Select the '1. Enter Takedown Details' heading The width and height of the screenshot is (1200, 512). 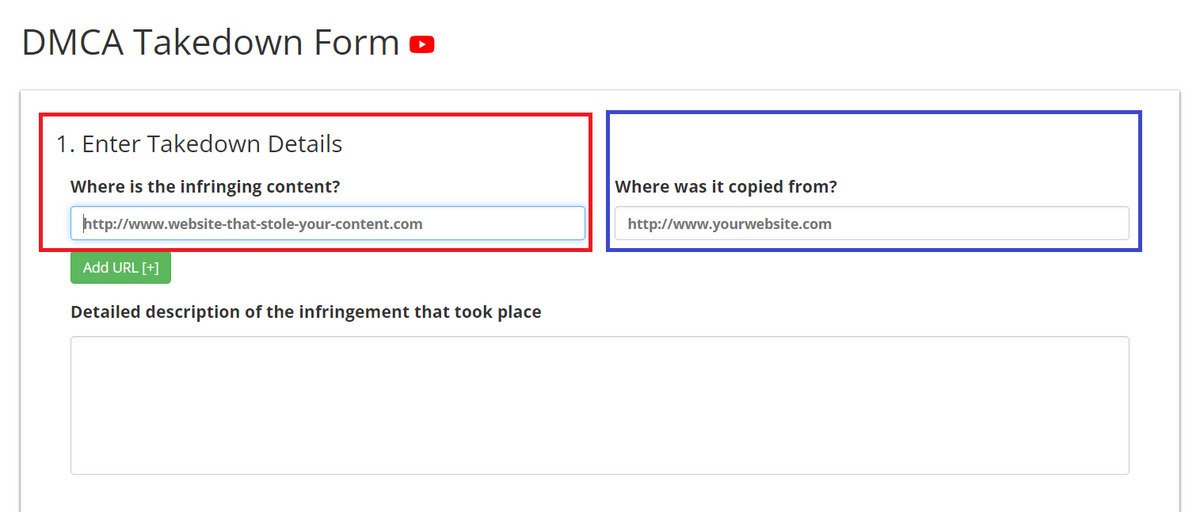coord(199,144)
